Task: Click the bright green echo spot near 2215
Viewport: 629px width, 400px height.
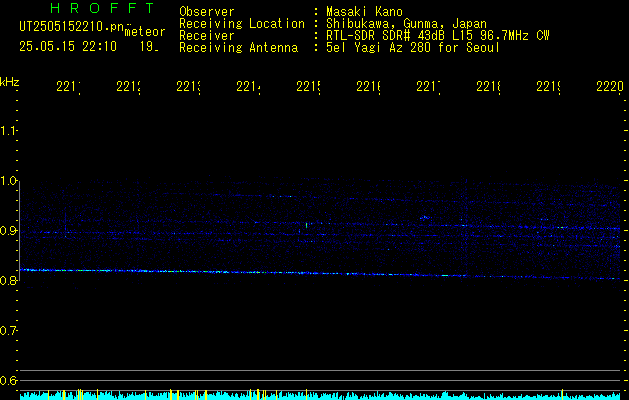Action: (x=306, y=225)
